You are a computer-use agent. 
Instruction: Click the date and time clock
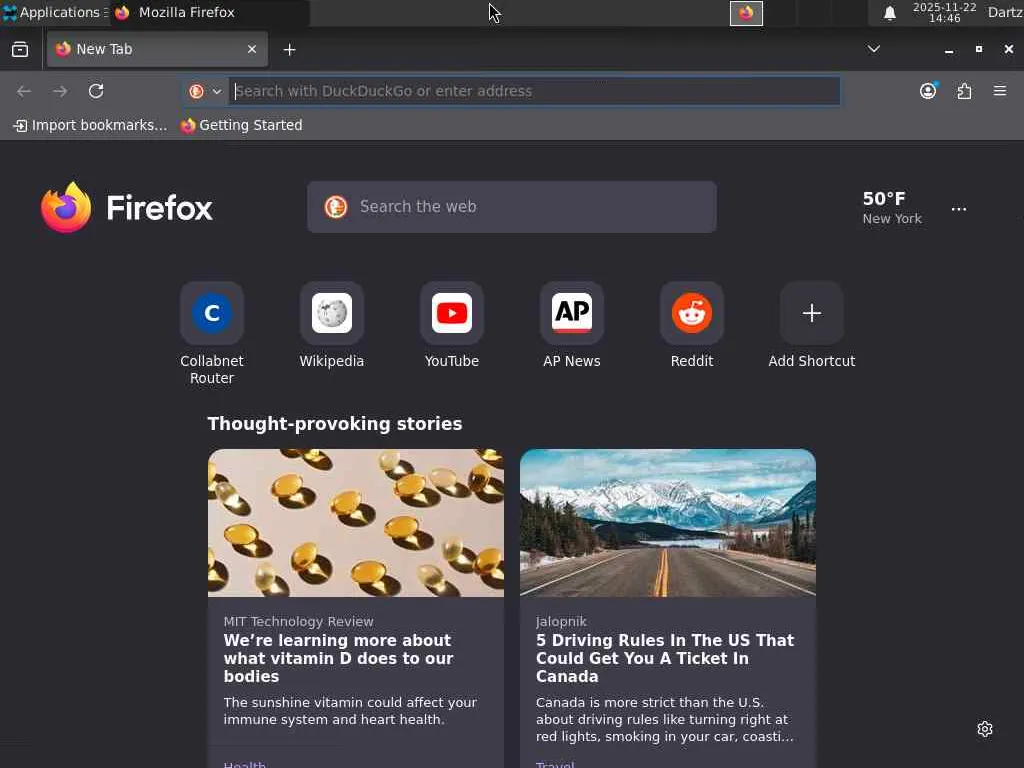pos(944,12)
